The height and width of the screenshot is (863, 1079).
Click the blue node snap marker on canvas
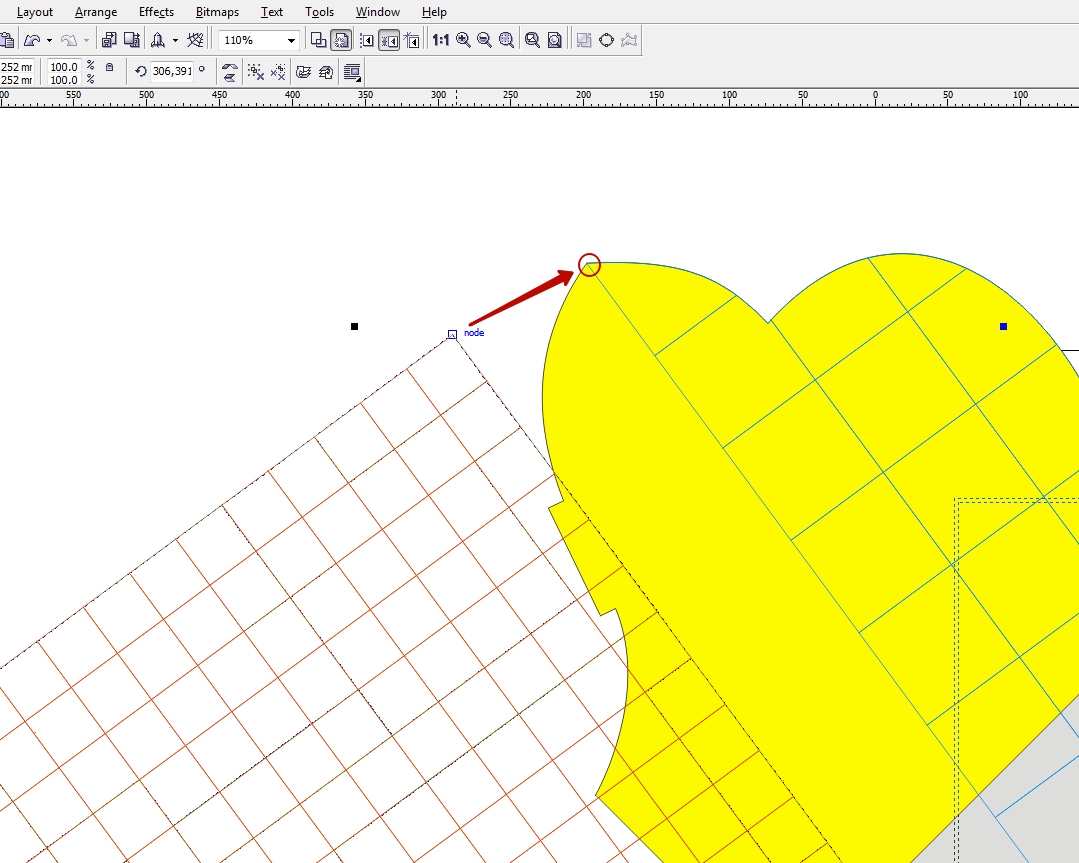pyautogui.click(x=452, y=334)
